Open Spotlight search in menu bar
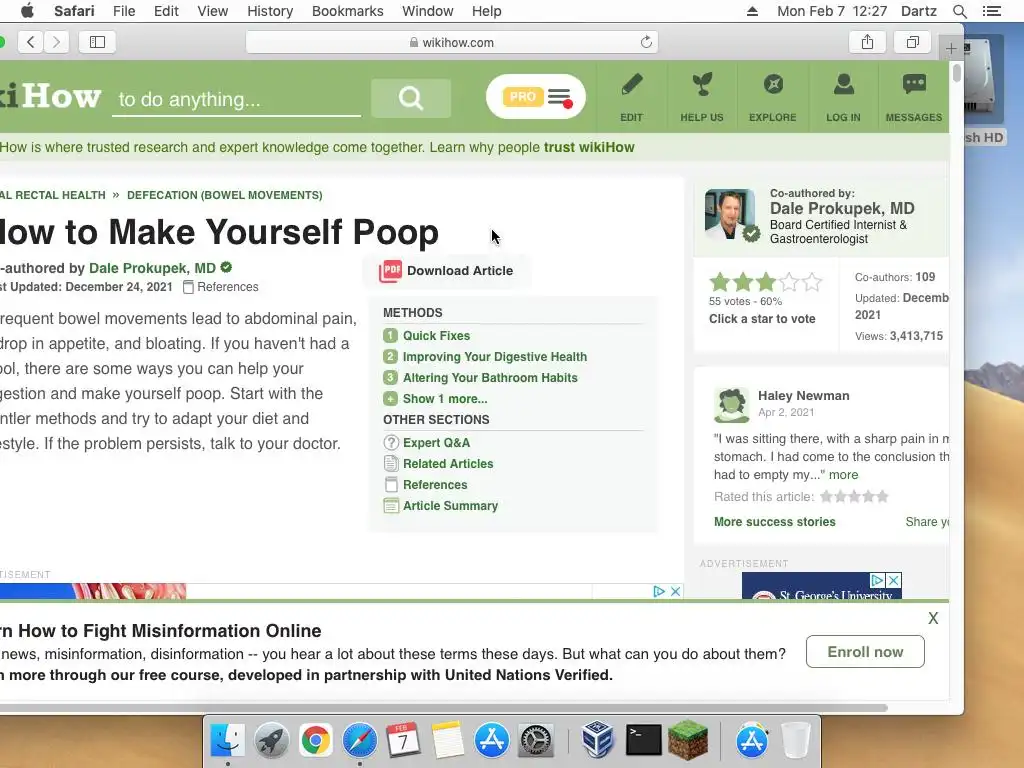Screen dimensions: 1024x768 click(x=959, y=11)
